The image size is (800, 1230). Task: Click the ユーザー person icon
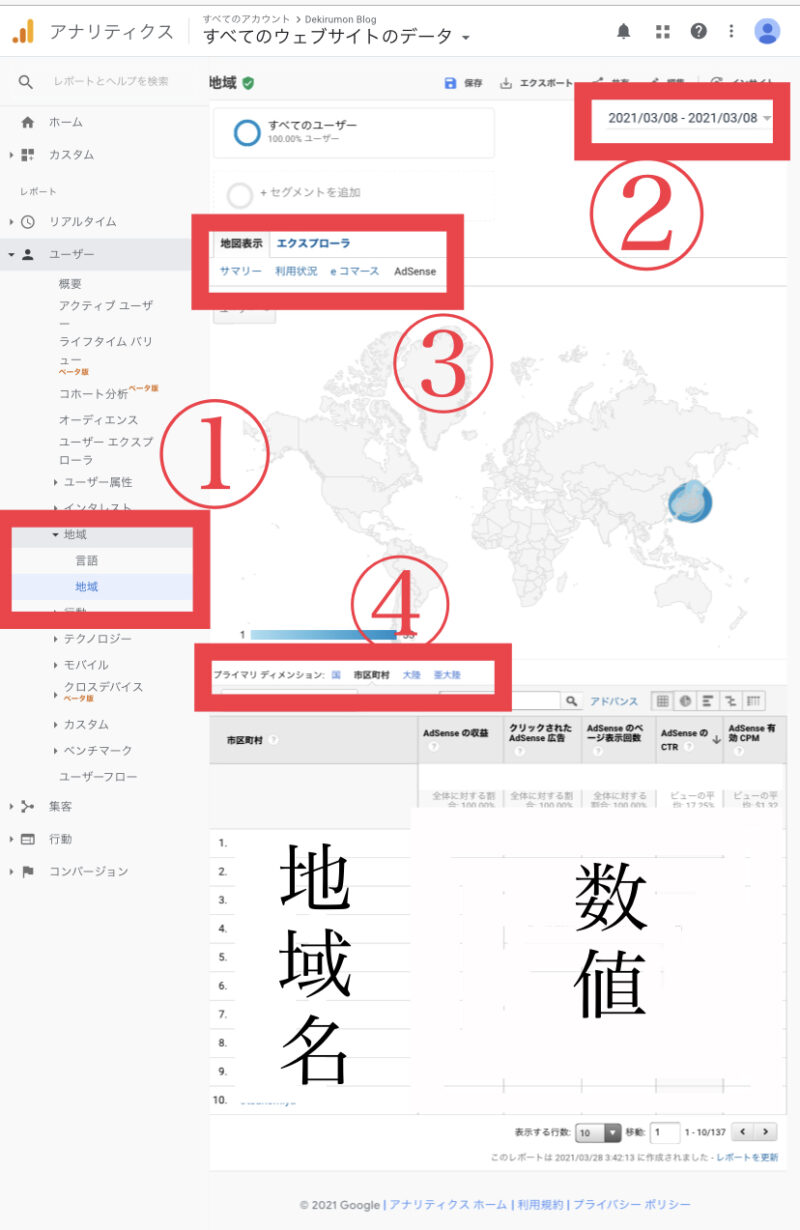[27, 255]
